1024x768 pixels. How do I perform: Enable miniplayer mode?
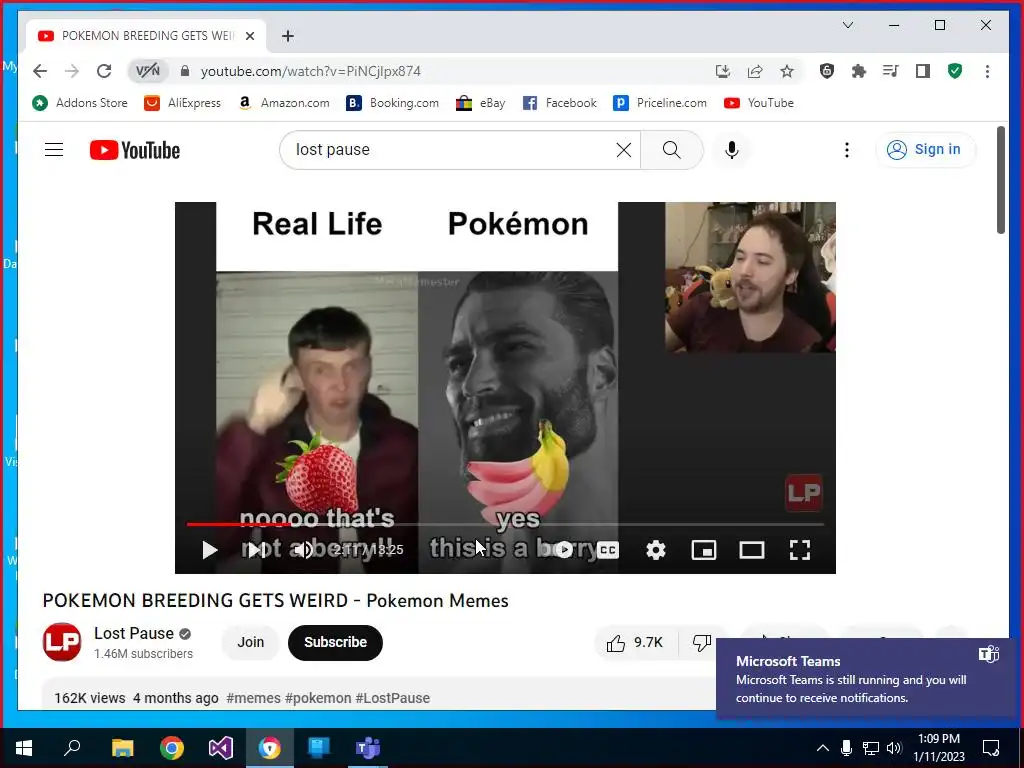point(703,550)
